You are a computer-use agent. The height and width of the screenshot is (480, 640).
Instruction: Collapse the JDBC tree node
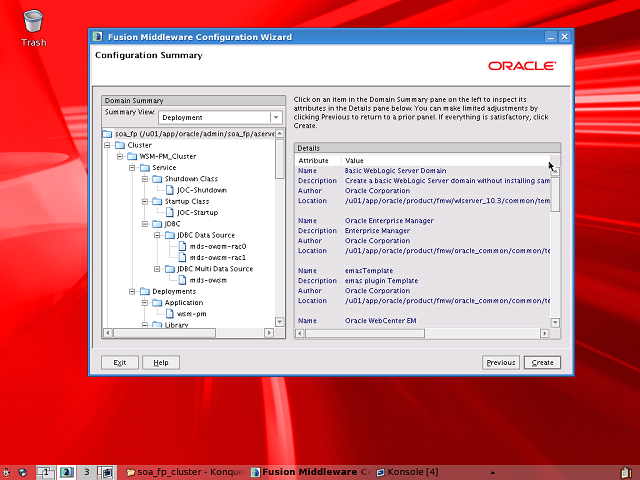pos(144,224)
